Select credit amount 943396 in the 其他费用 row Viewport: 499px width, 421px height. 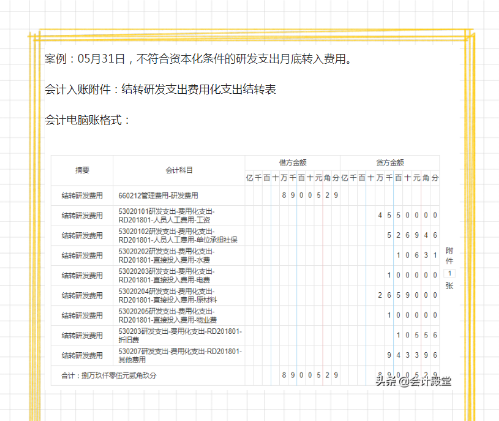412,355
